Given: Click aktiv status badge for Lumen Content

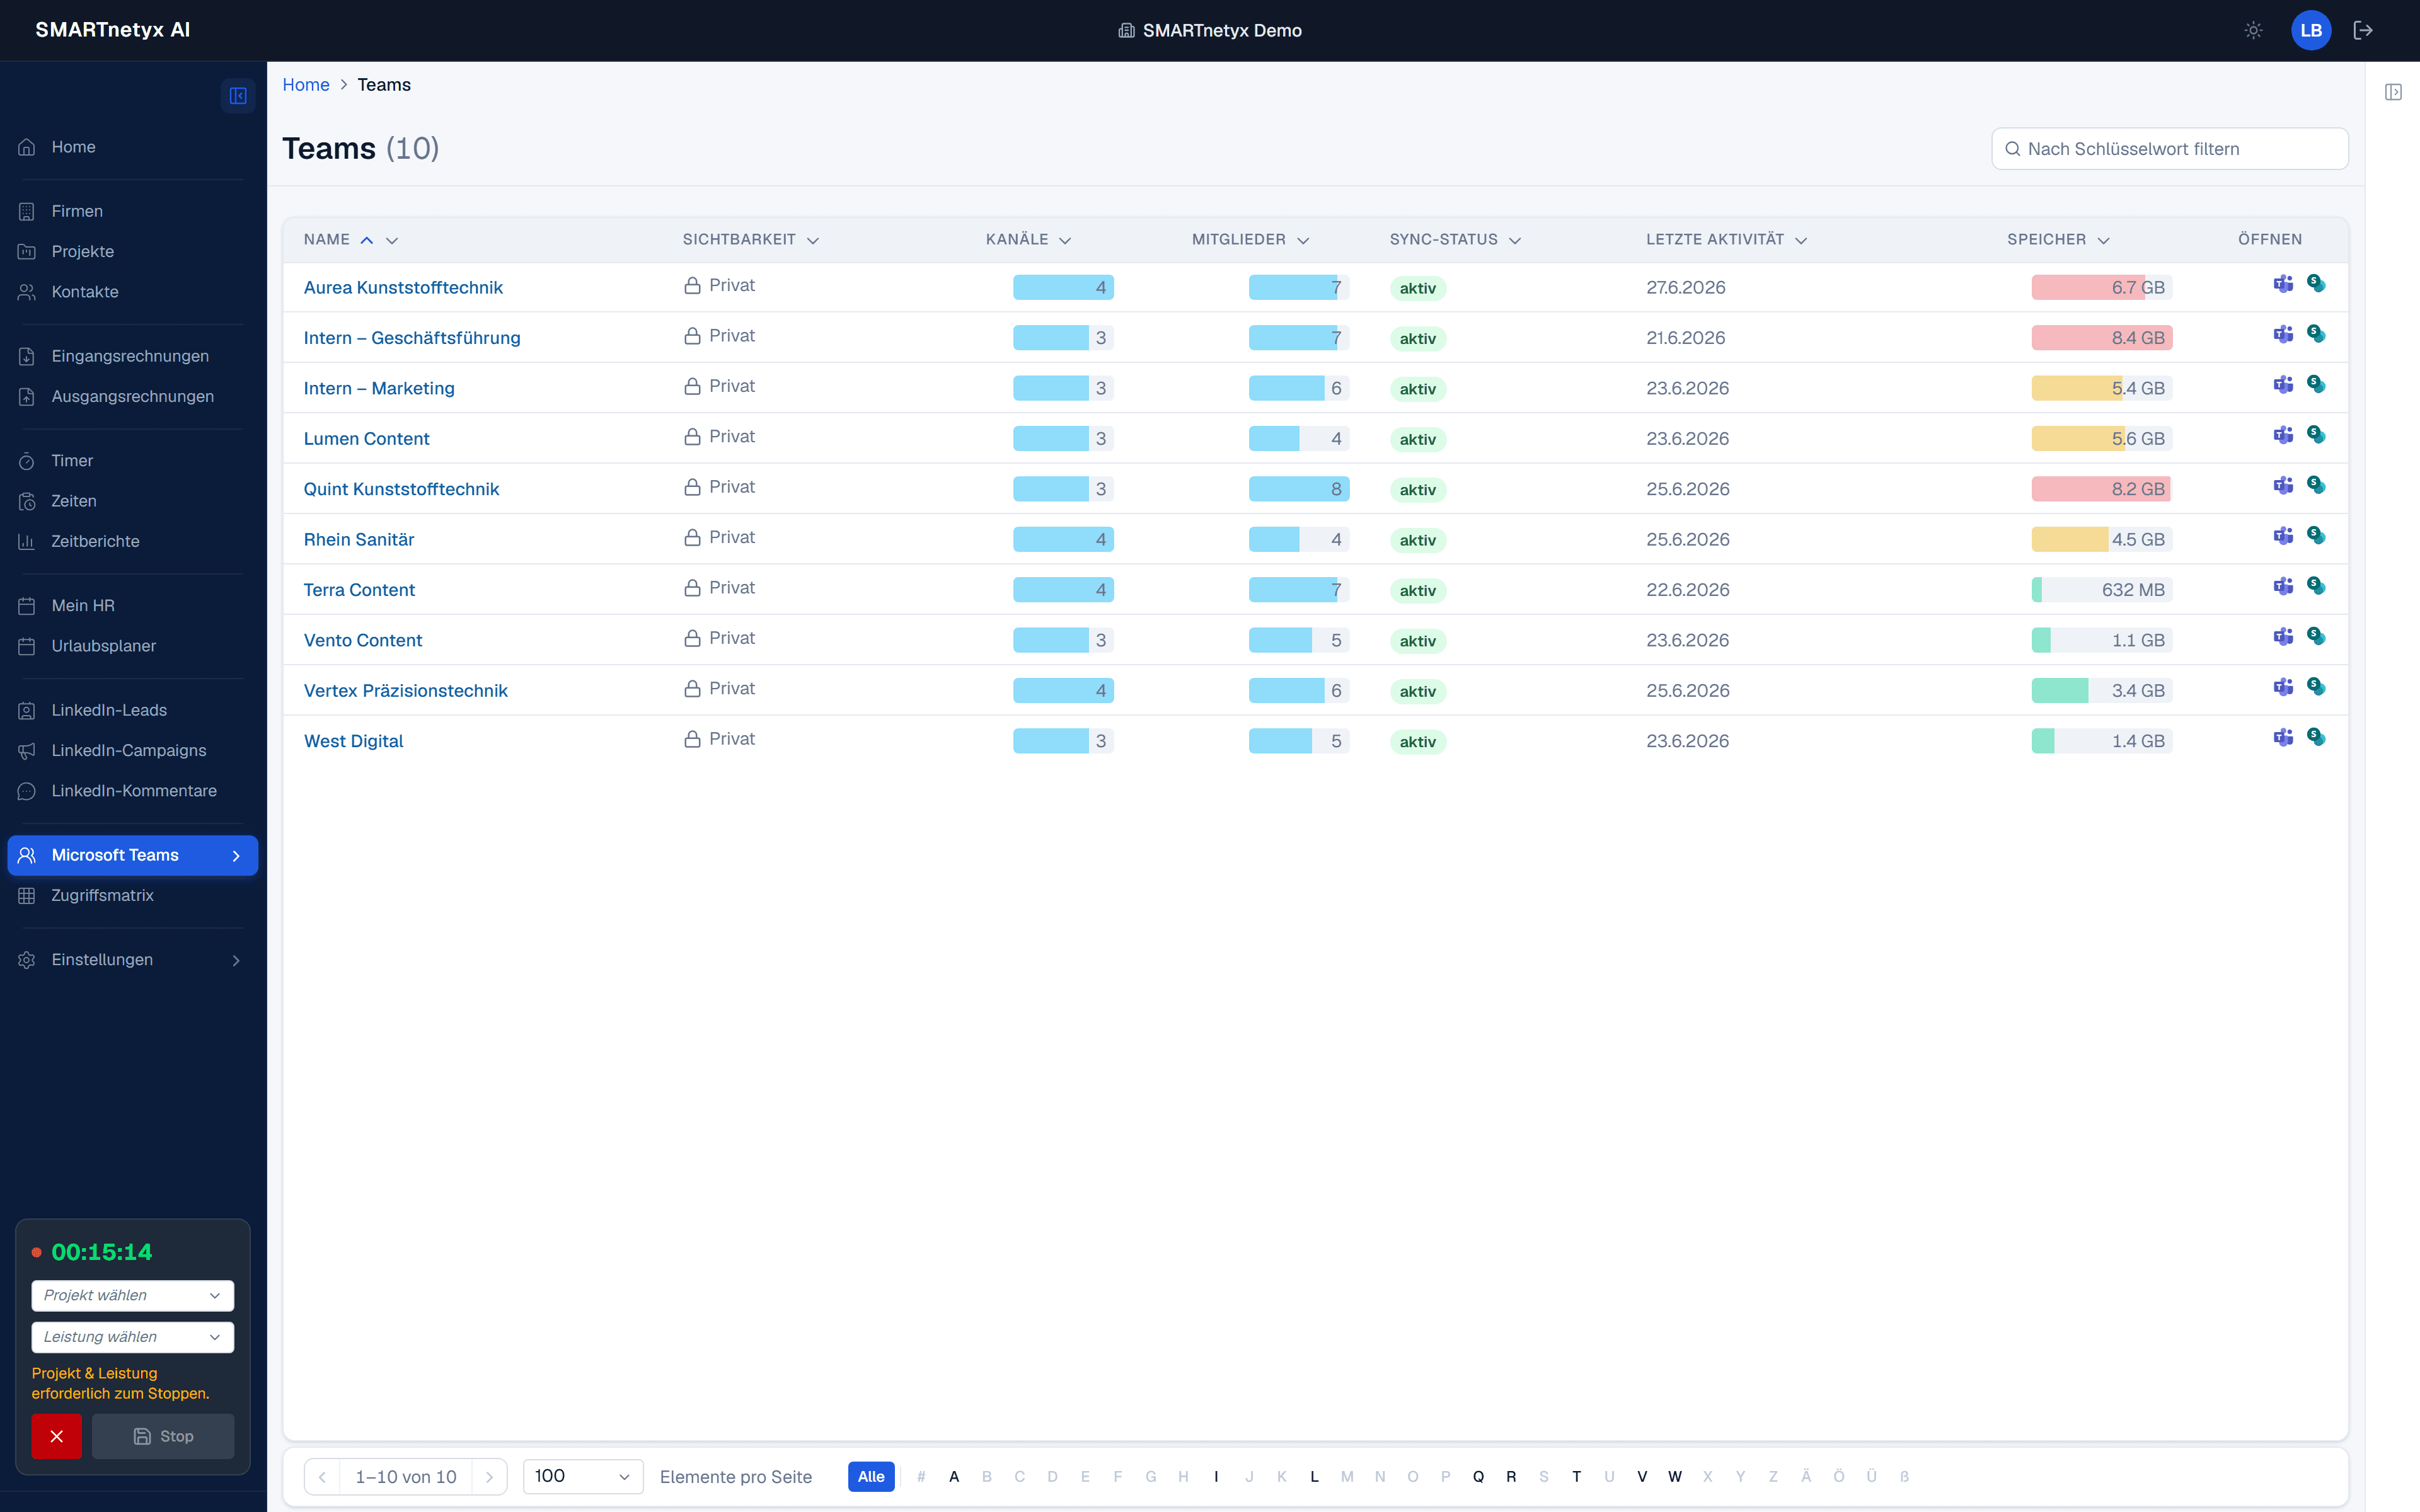Looking at the screenshot, I should tap(1418, 439).
